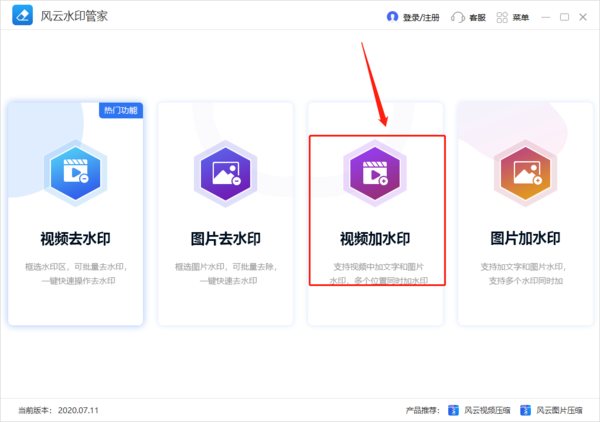Select the 图片去水印 title
The width and height of the screenshot is (600, 422).
[225, 239]
